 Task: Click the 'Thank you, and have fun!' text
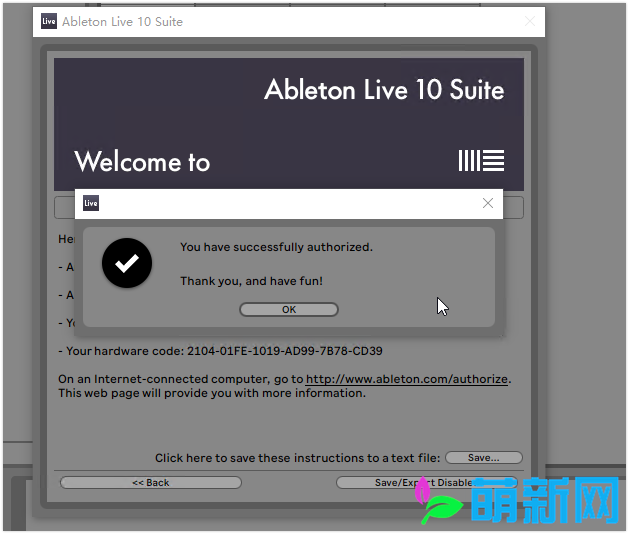pos(252,281)
